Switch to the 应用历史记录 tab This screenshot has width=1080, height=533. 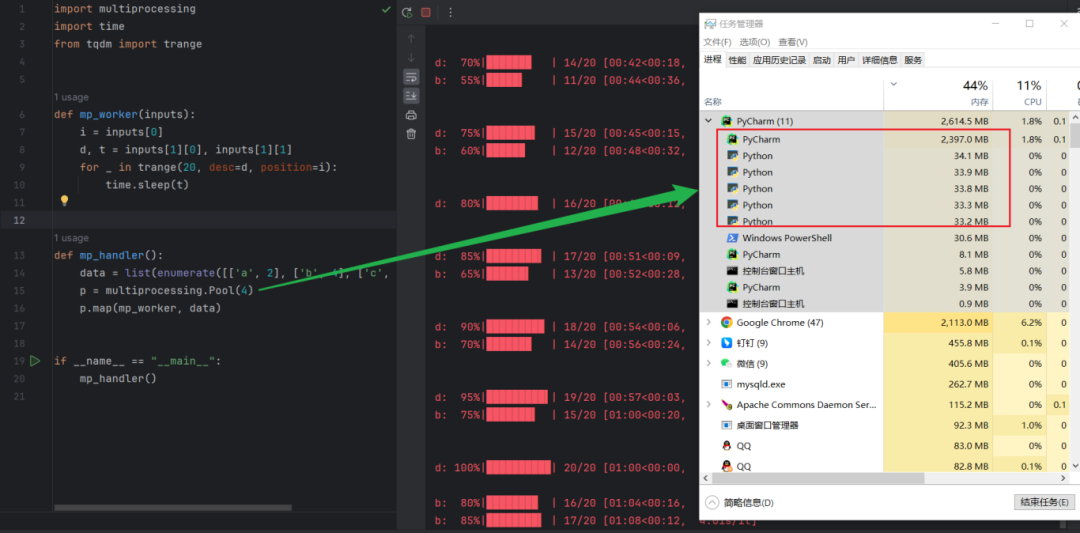tap(779, 60)
